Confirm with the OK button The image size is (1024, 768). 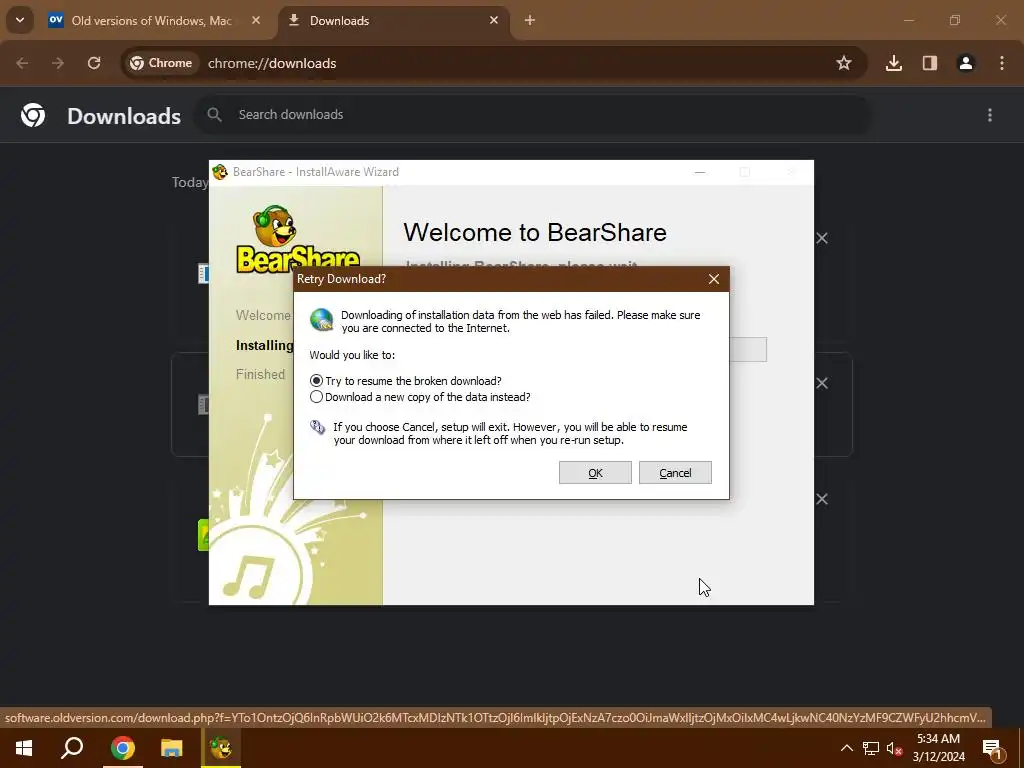[595, 473]
